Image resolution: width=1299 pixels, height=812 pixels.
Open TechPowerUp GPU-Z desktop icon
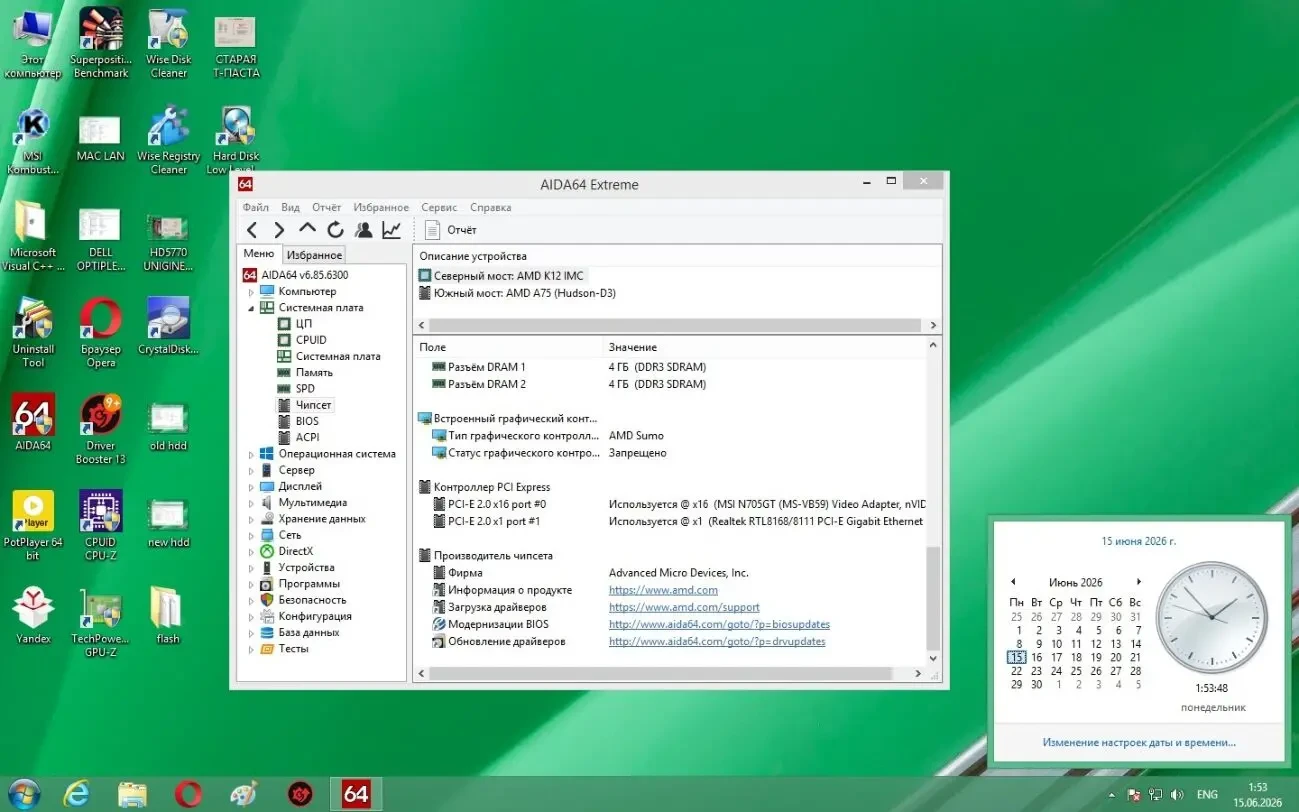click(x=101, y=623)
